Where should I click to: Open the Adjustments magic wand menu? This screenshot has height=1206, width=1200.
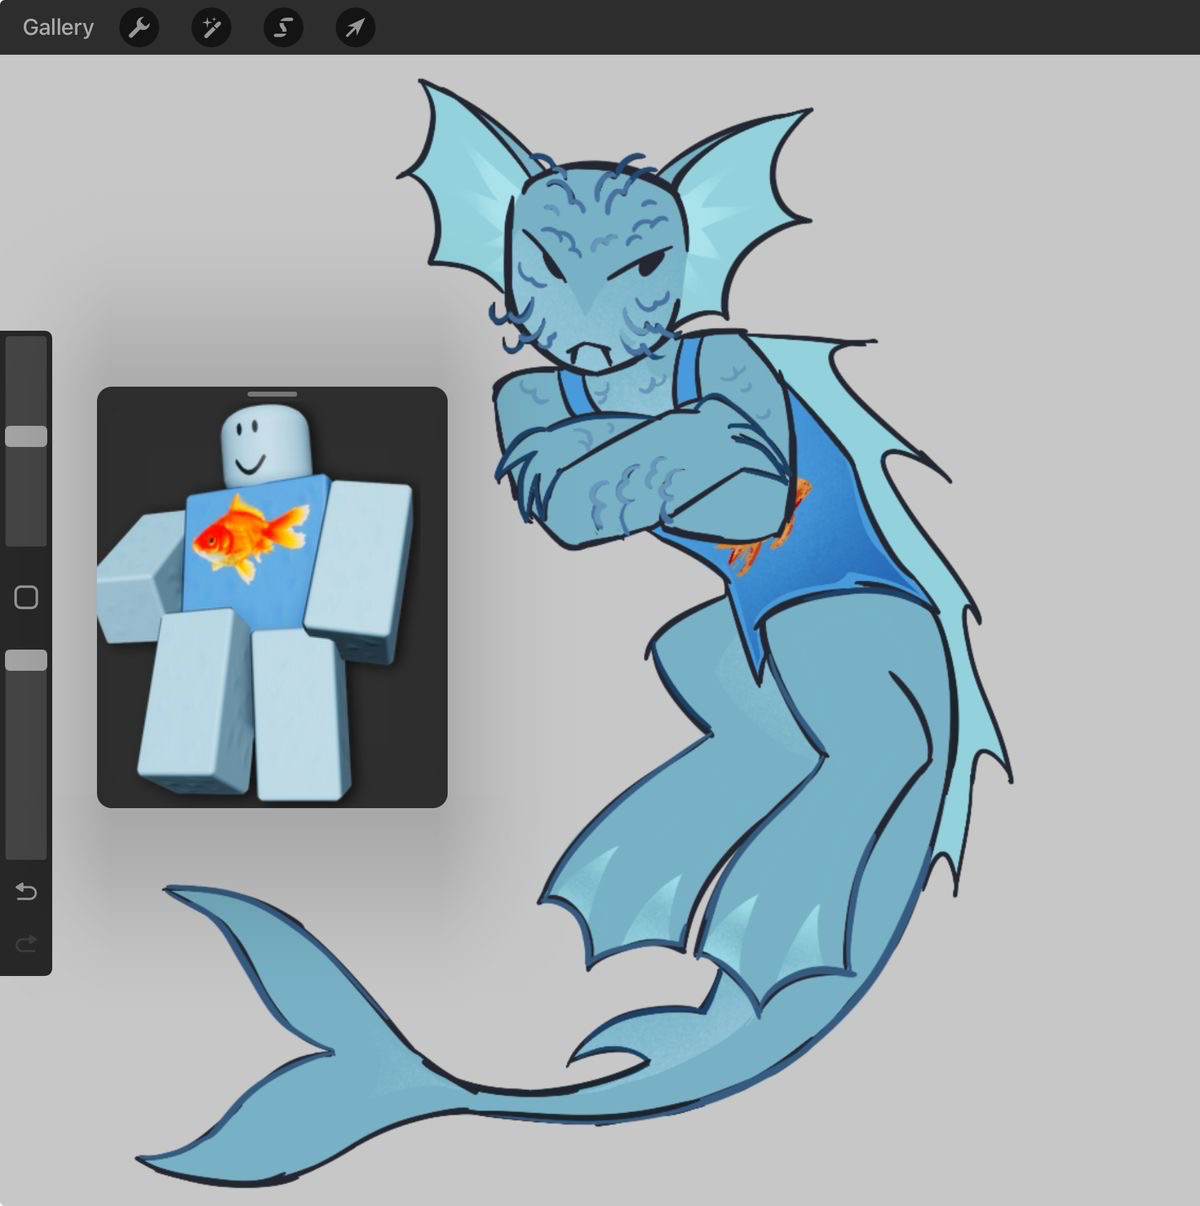[211, 27]
